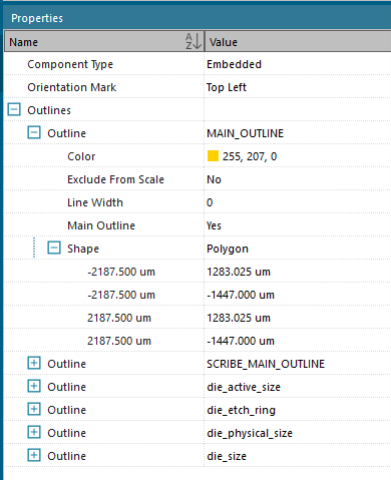Viewport: 391px width, 480px height.
Task: Click the yellow Color swatch
Action: [213, 156]
